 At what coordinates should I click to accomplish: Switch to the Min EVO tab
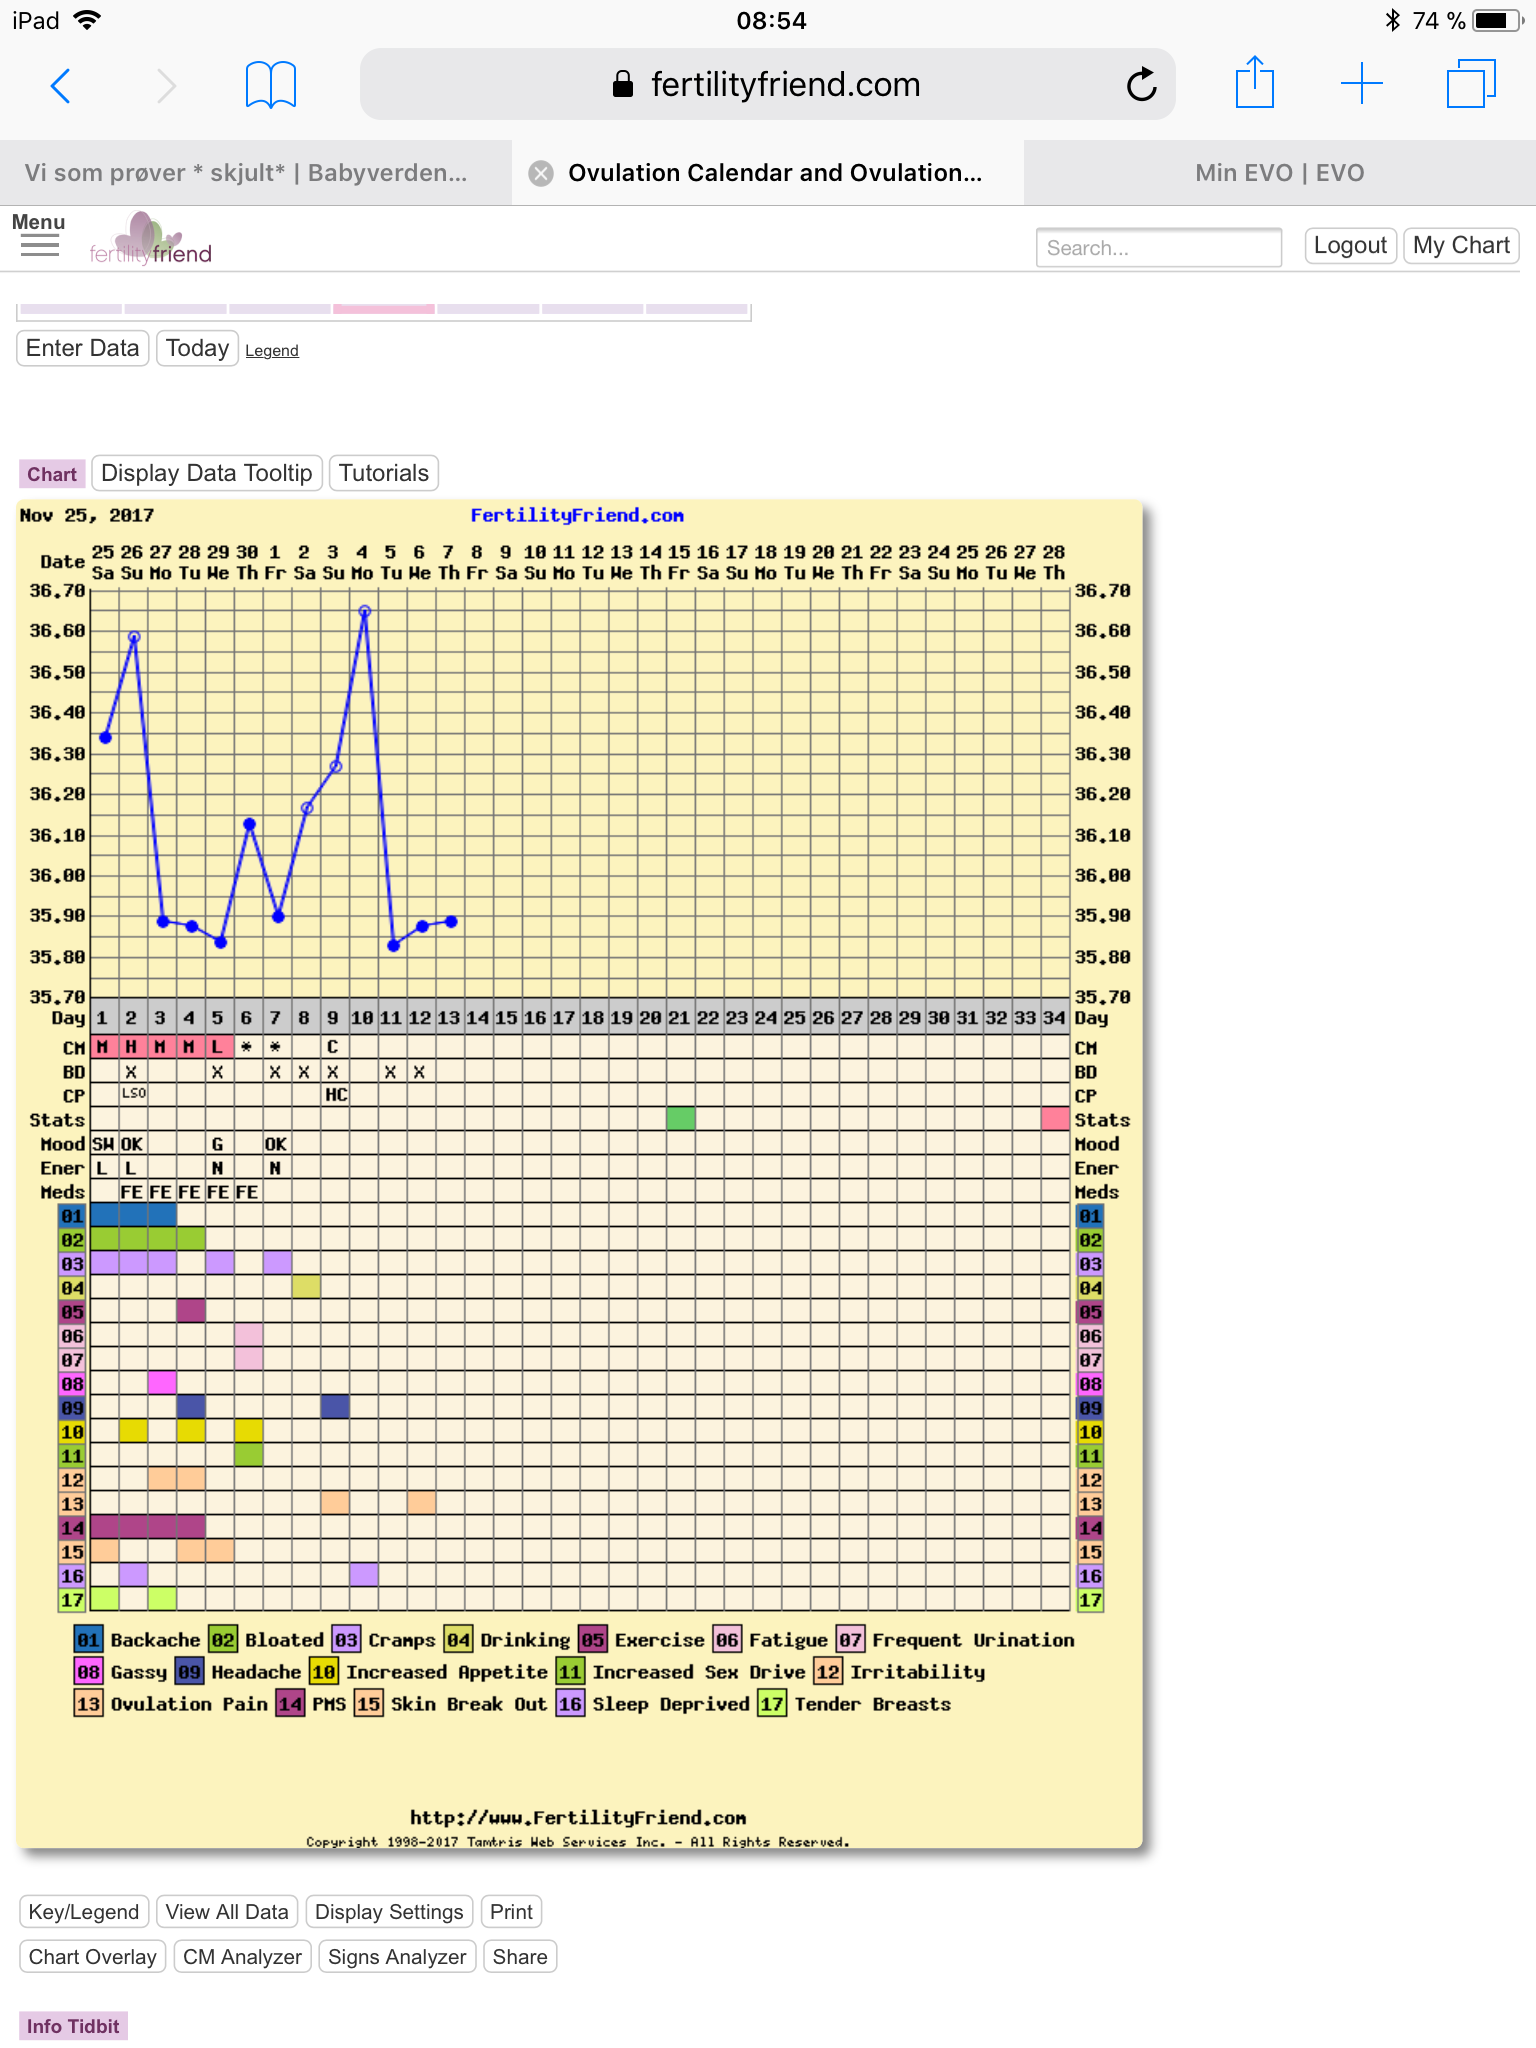[x=1279, y=174]
